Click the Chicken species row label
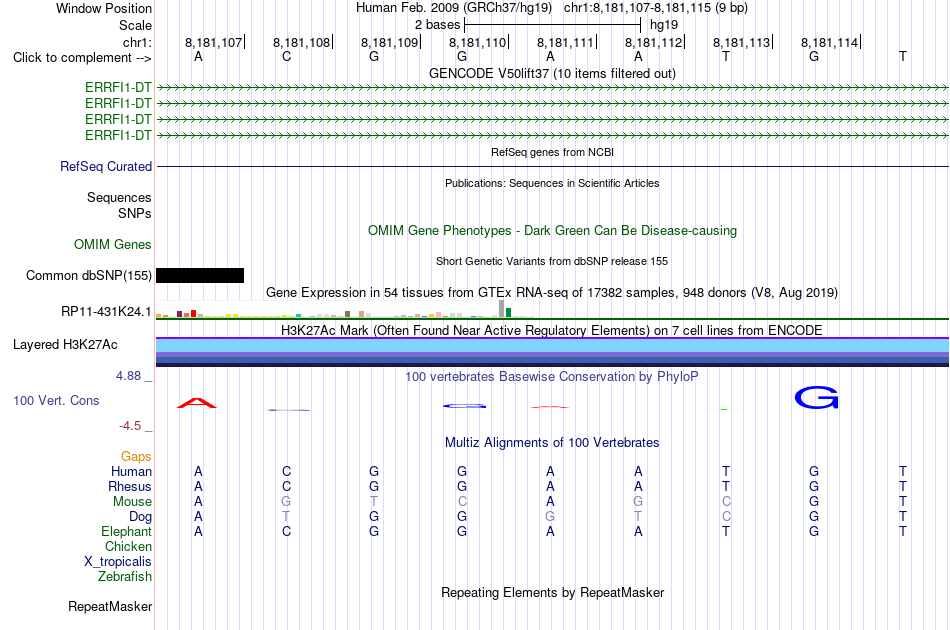950x630 pixels. (128, 546)
